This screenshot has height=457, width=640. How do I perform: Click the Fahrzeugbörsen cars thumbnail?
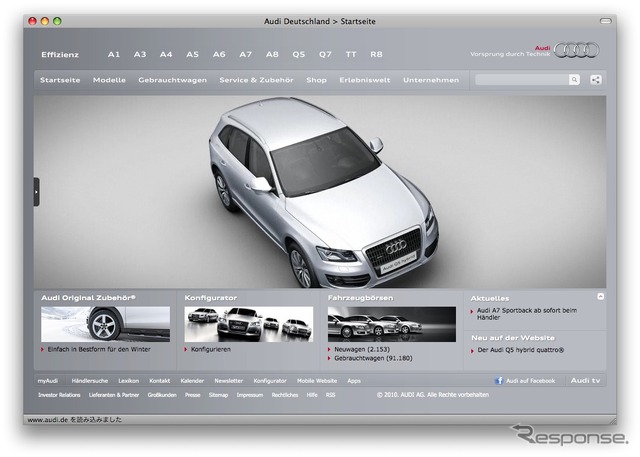click(x=392, y=324)
